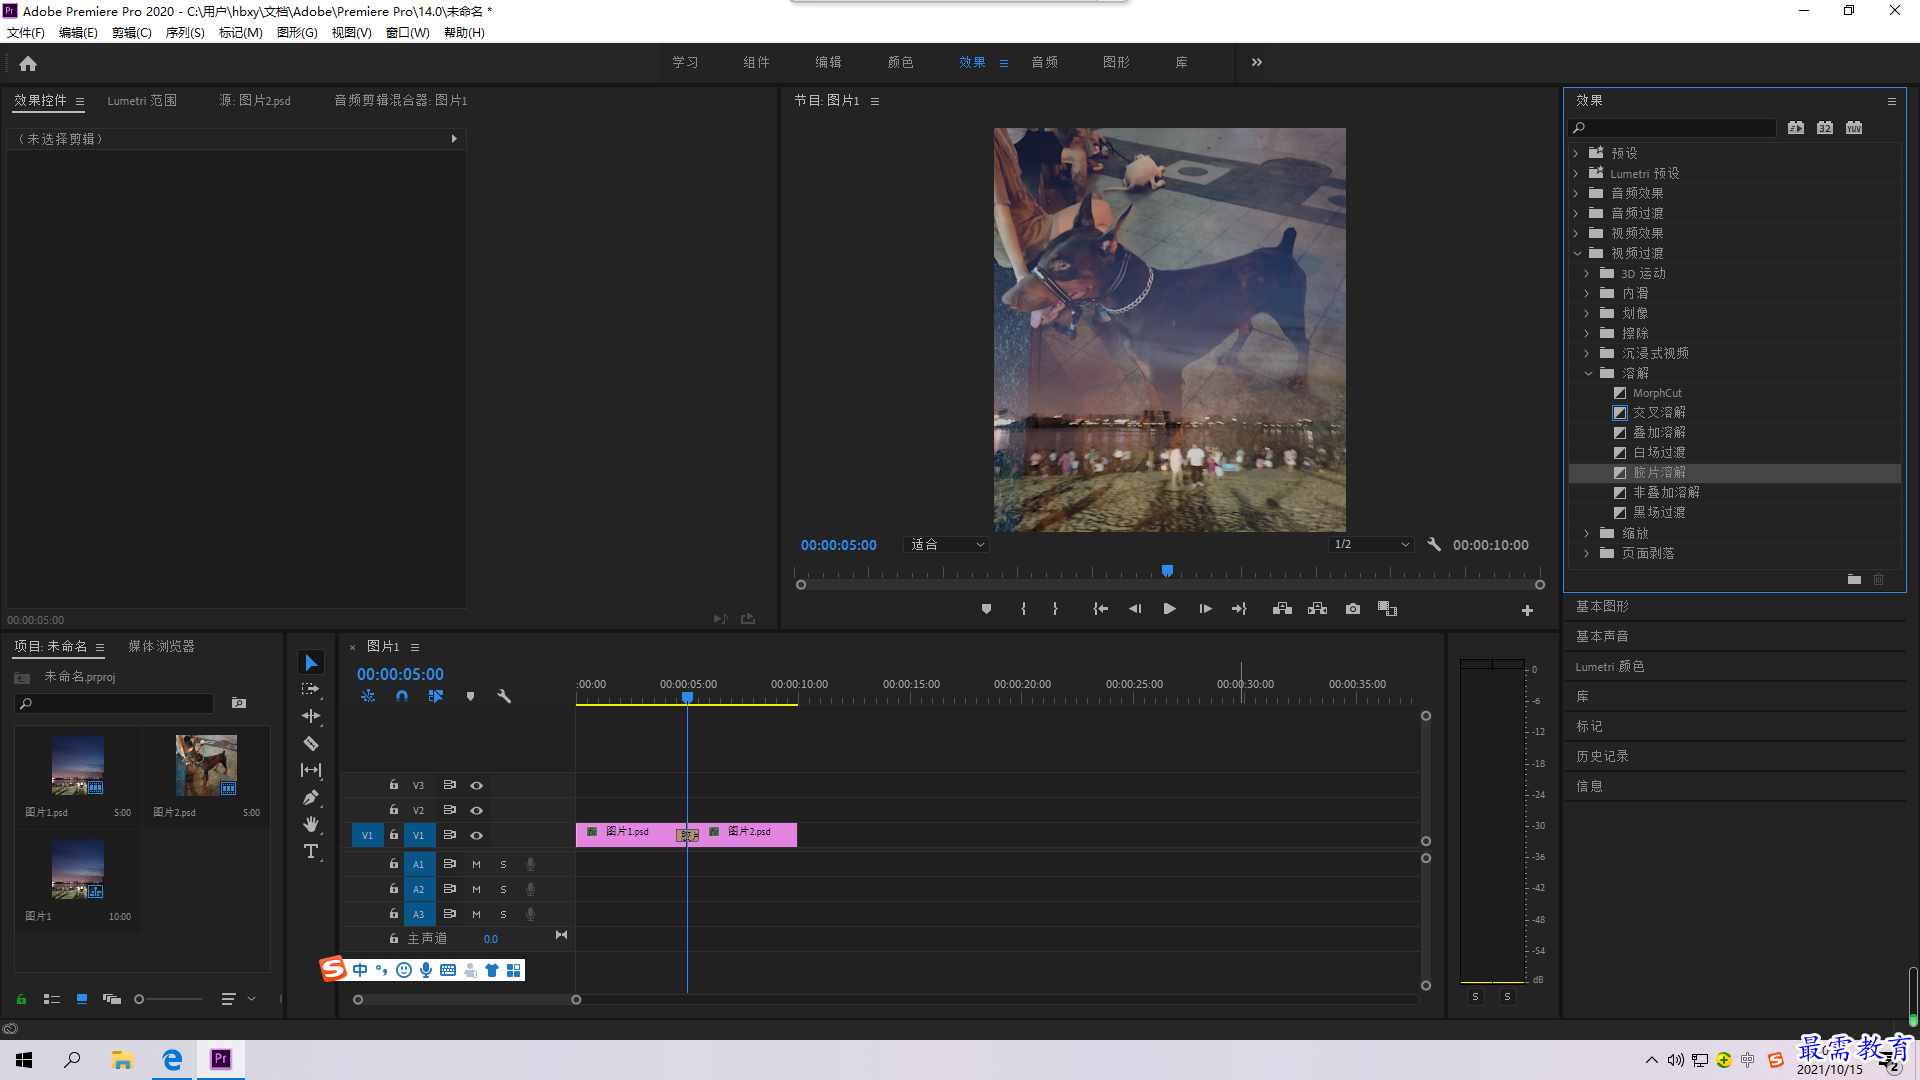This screenshot has height=1080, width=1920.
Task: Click the 32-bit color effects filter icon
Action: click(1825, 128)
